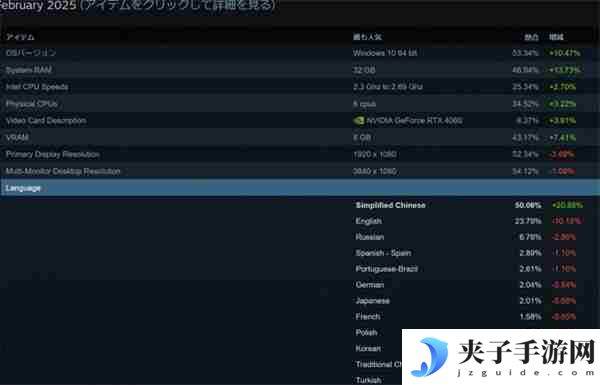Click the 6 cpus value
This screenshot has width=600, height=385.
click(x=364, y=104)
